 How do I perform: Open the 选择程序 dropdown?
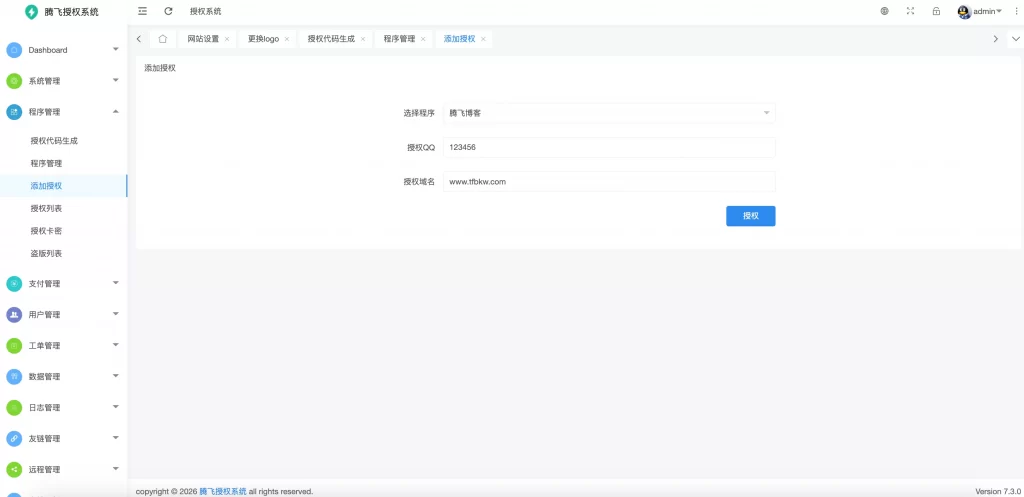click(x=609, y=113)
